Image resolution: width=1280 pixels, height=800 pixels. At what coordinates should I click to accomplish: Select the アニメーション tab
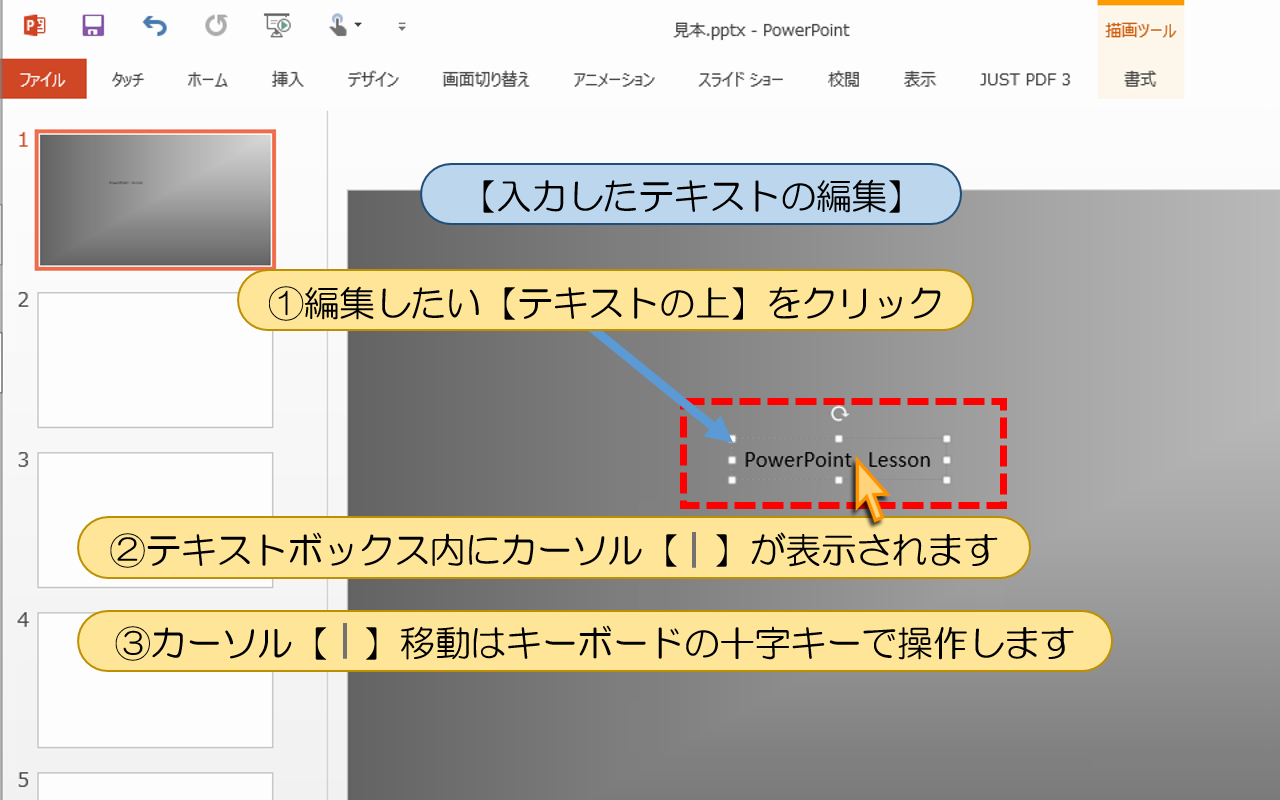pyautogui.click(x=614, y=80)
